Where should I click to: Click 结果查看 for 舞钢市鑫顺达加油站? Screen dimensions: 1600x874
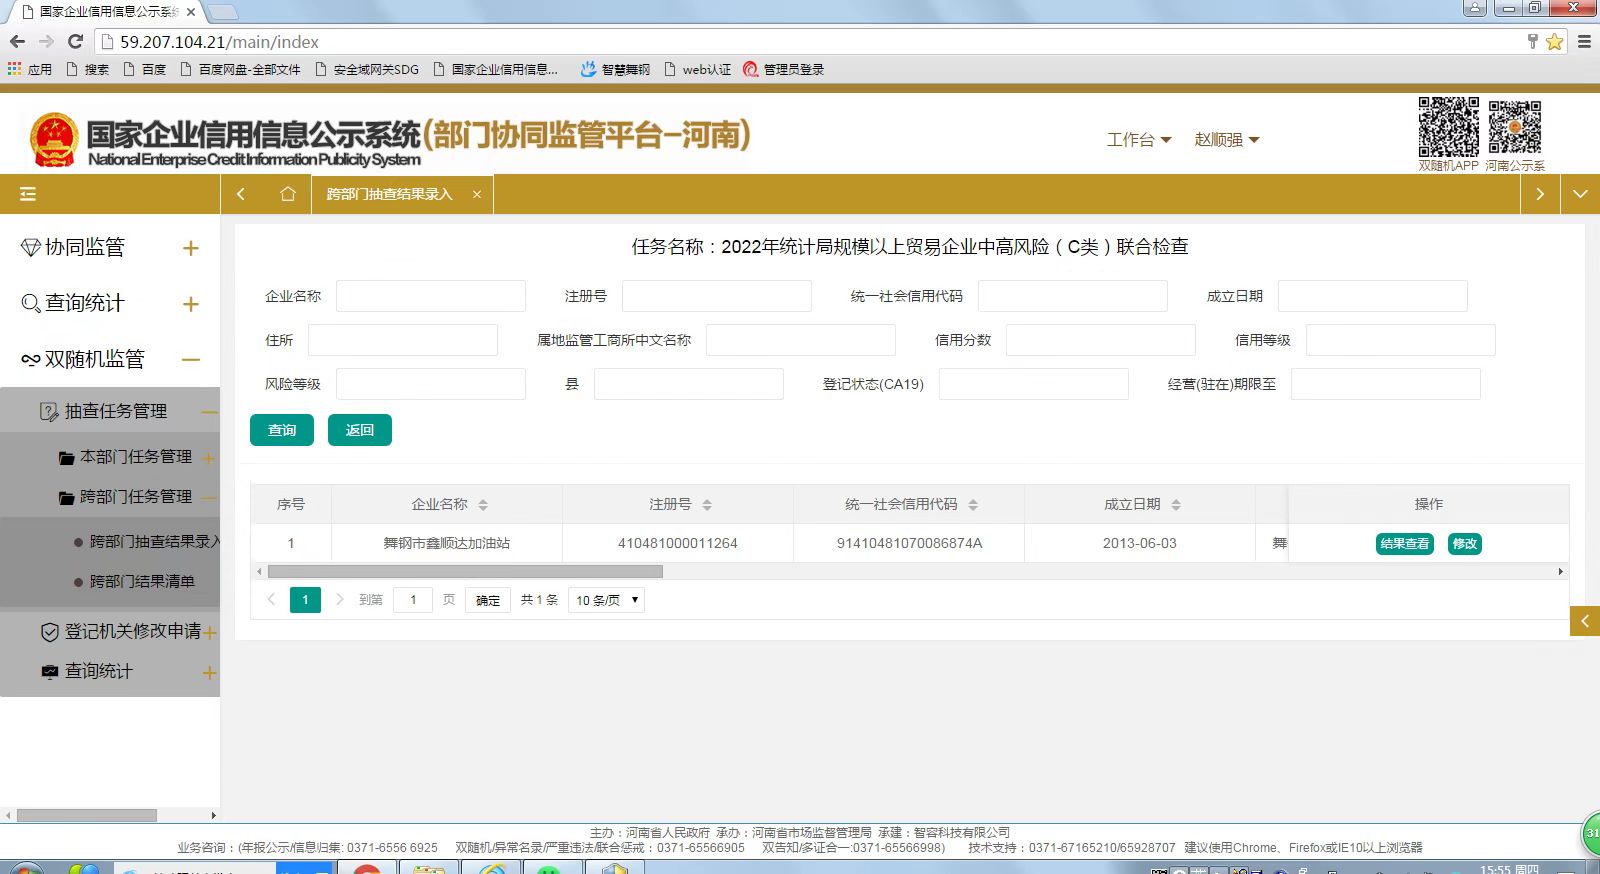(1404, 544)
